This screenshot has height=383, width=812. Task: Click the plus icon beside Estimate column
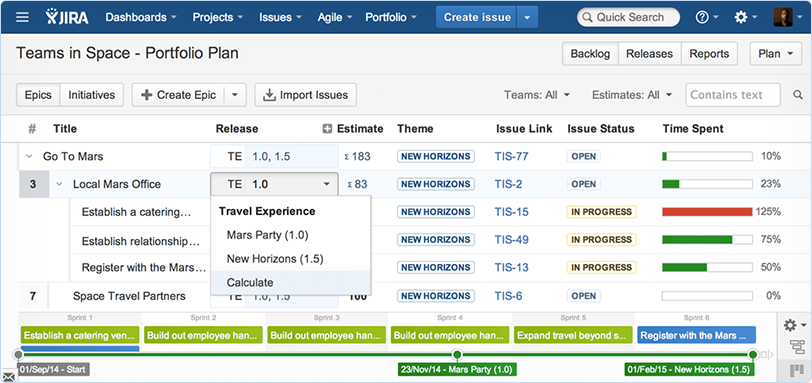(x=327, y=129)
